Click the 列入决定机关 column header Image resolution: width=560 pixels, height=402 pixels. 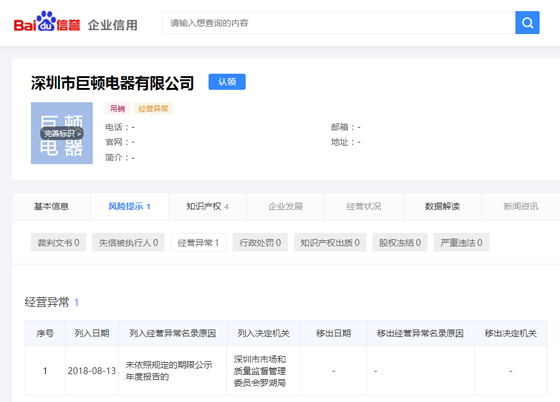264,333
